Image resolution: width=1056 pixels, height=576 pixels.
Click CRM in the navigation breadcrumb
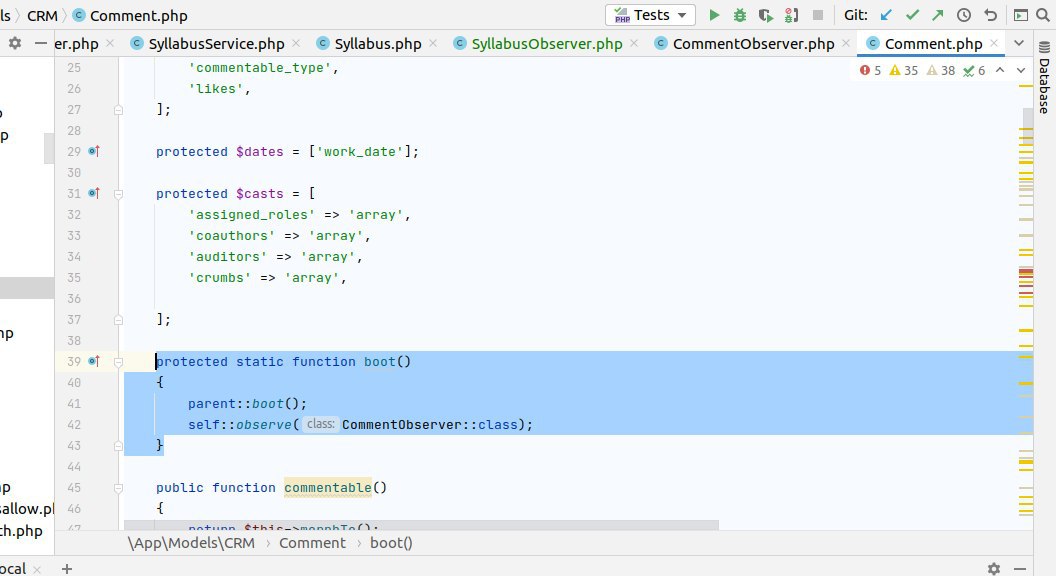point(42,15)
